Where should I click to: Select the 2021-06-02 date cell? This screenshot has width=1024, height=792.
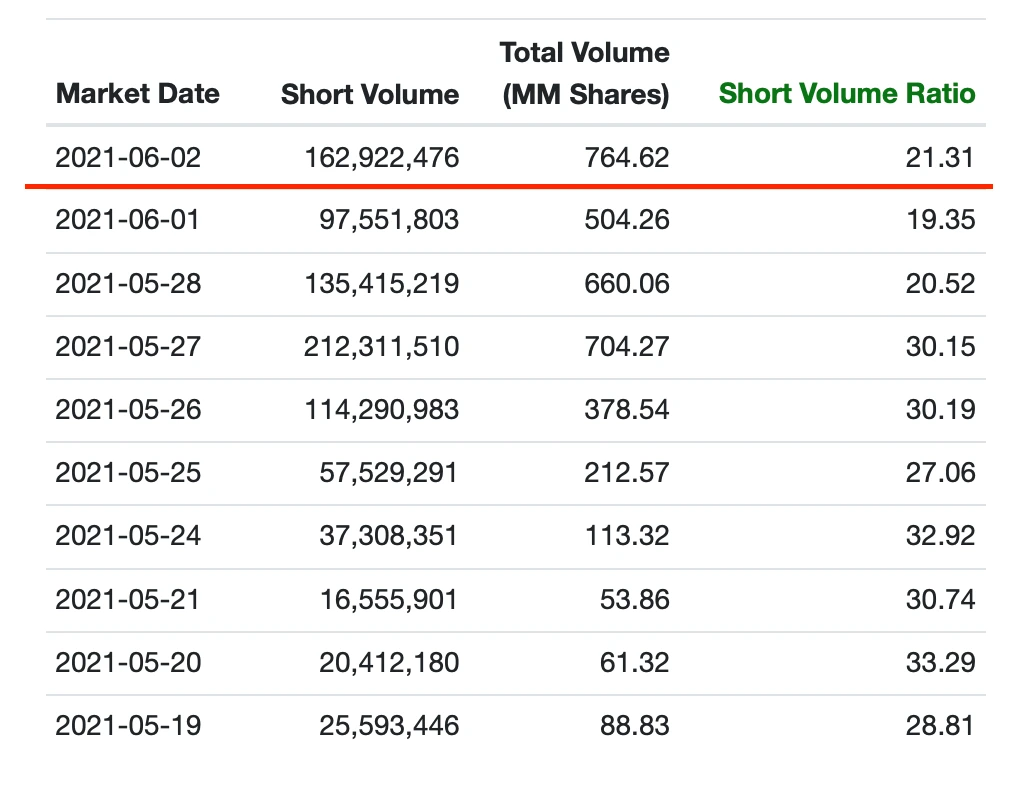128,157
